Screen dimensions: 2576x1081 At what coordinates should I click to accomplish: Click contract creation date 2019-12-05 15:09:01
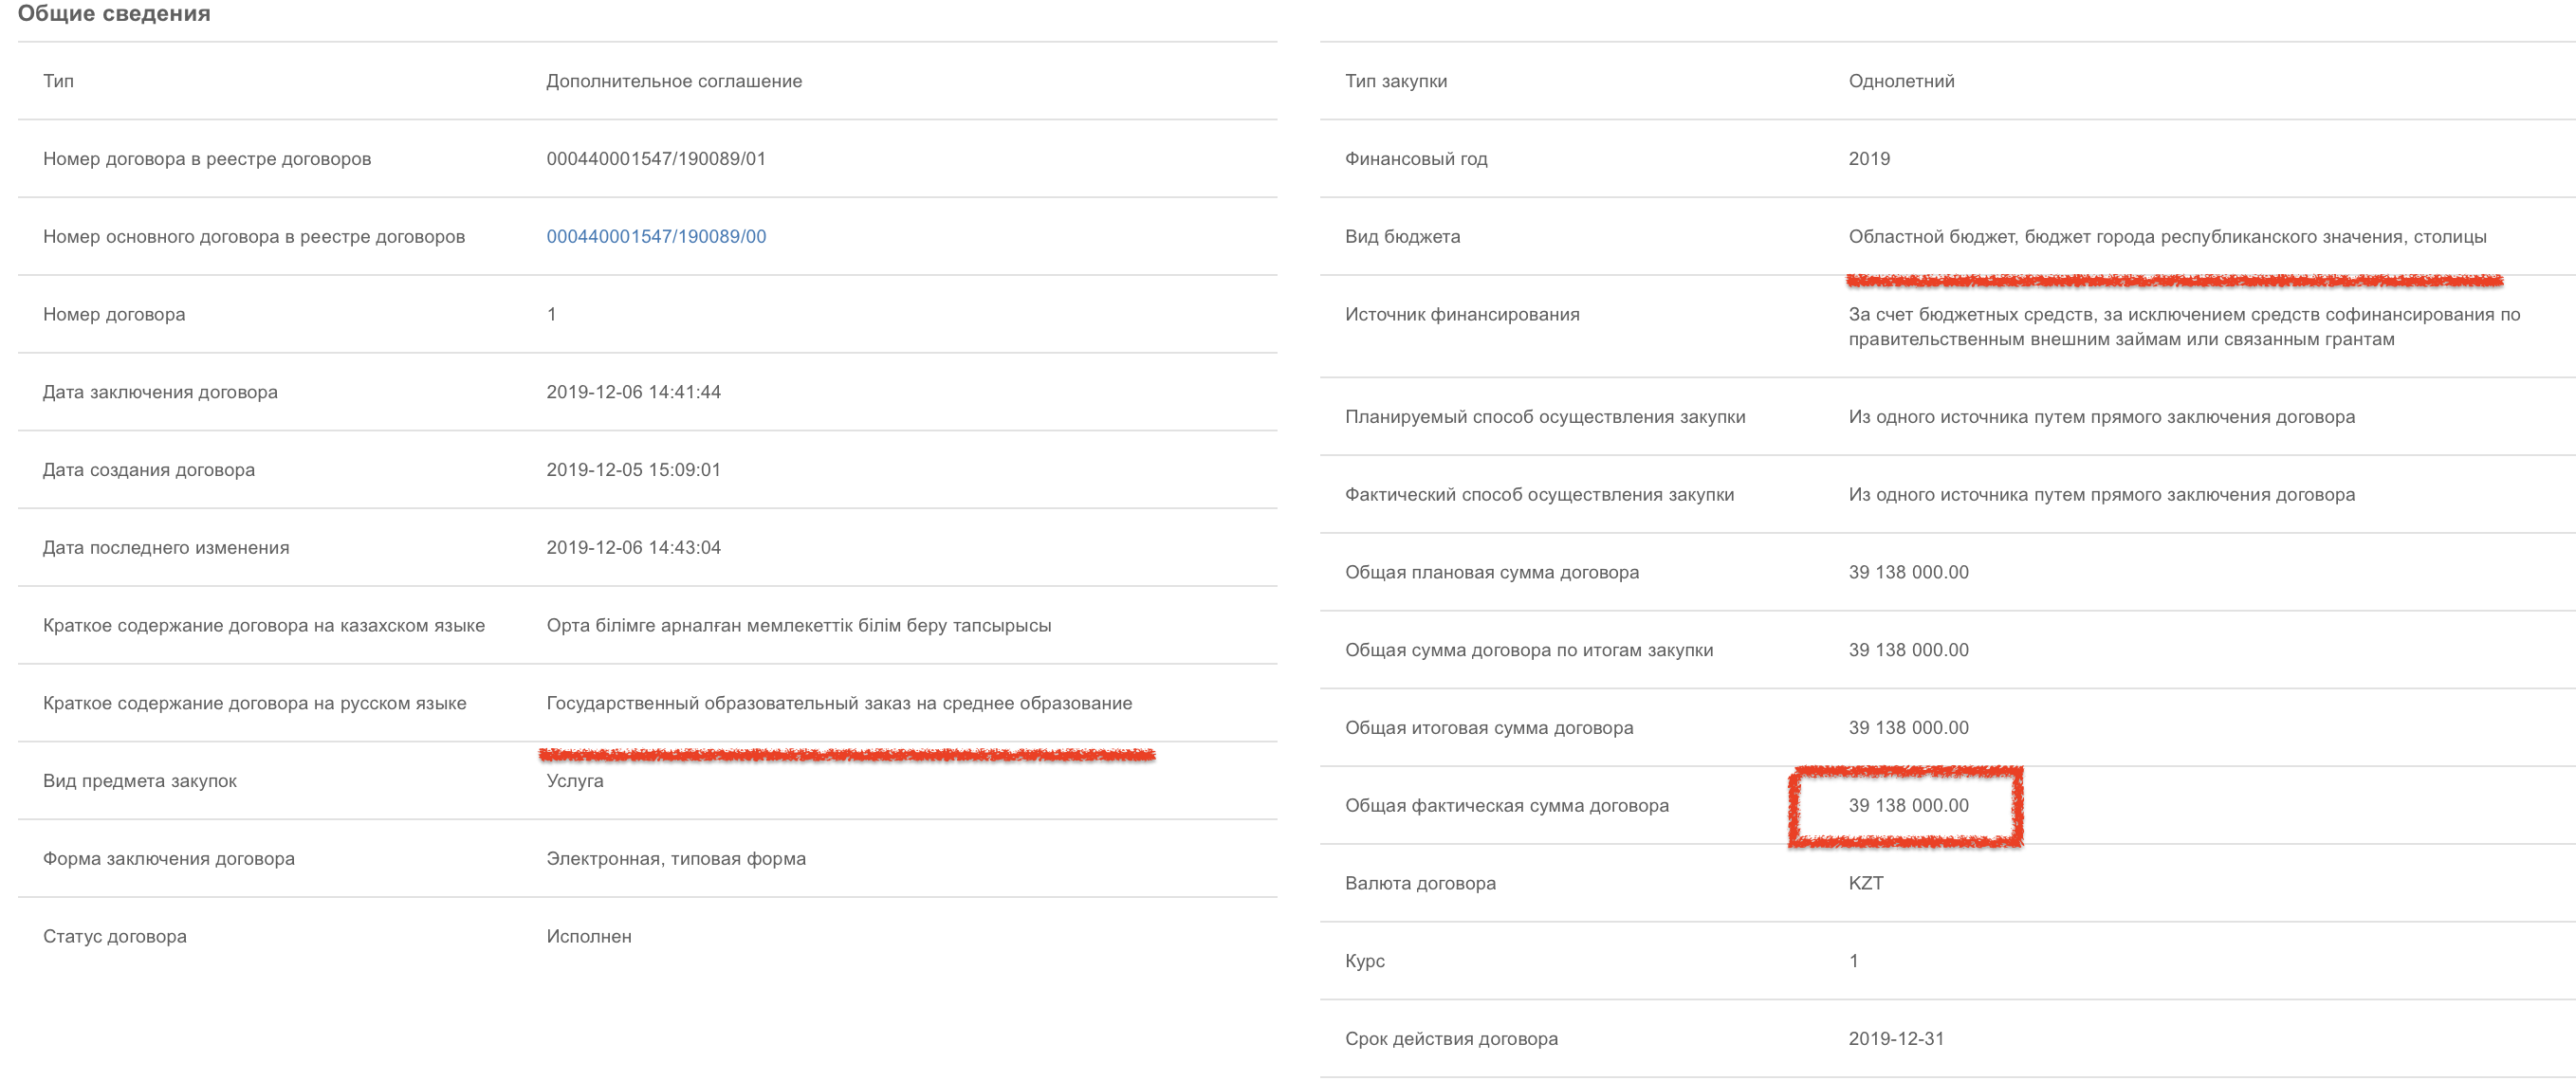[x=633, y=470]
